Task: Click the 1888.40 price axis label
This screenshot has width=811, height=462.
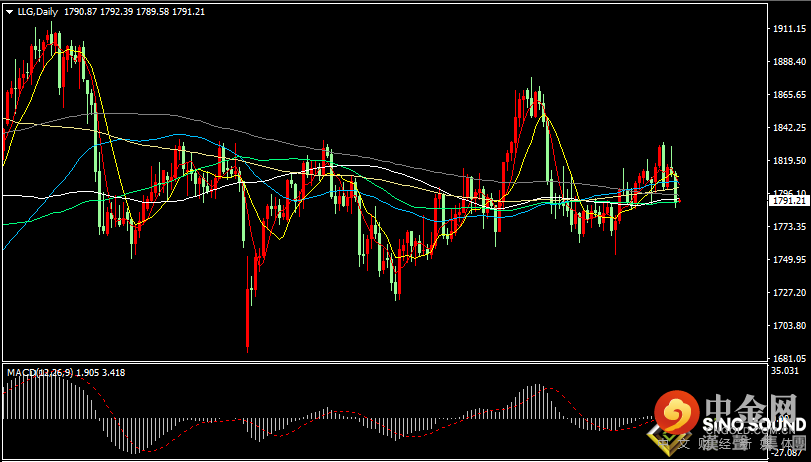Action: [788, 62]
